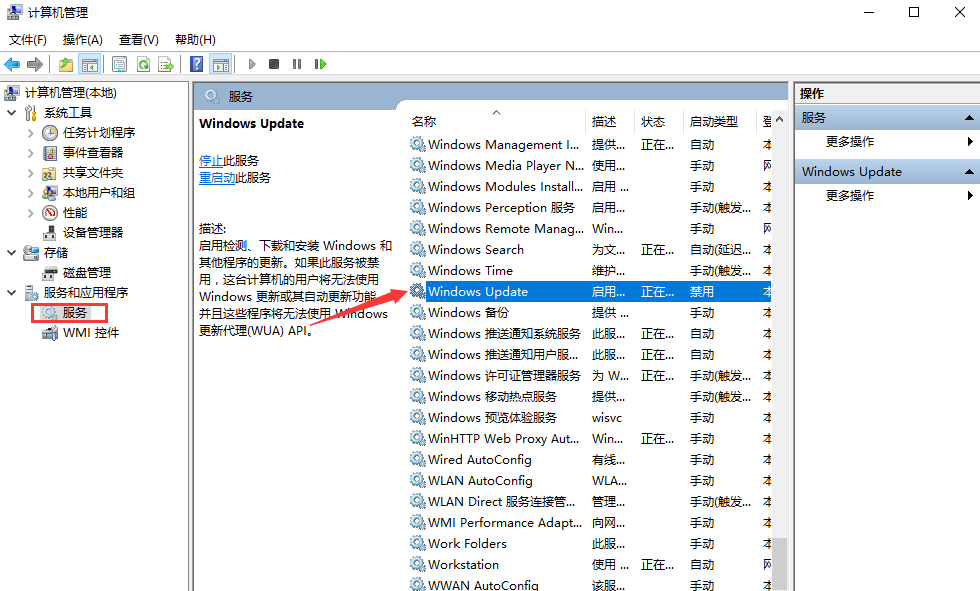Screen dimensions: 980x591
Task: Pause the service via the pause icon
Action: tap(296, 63)
